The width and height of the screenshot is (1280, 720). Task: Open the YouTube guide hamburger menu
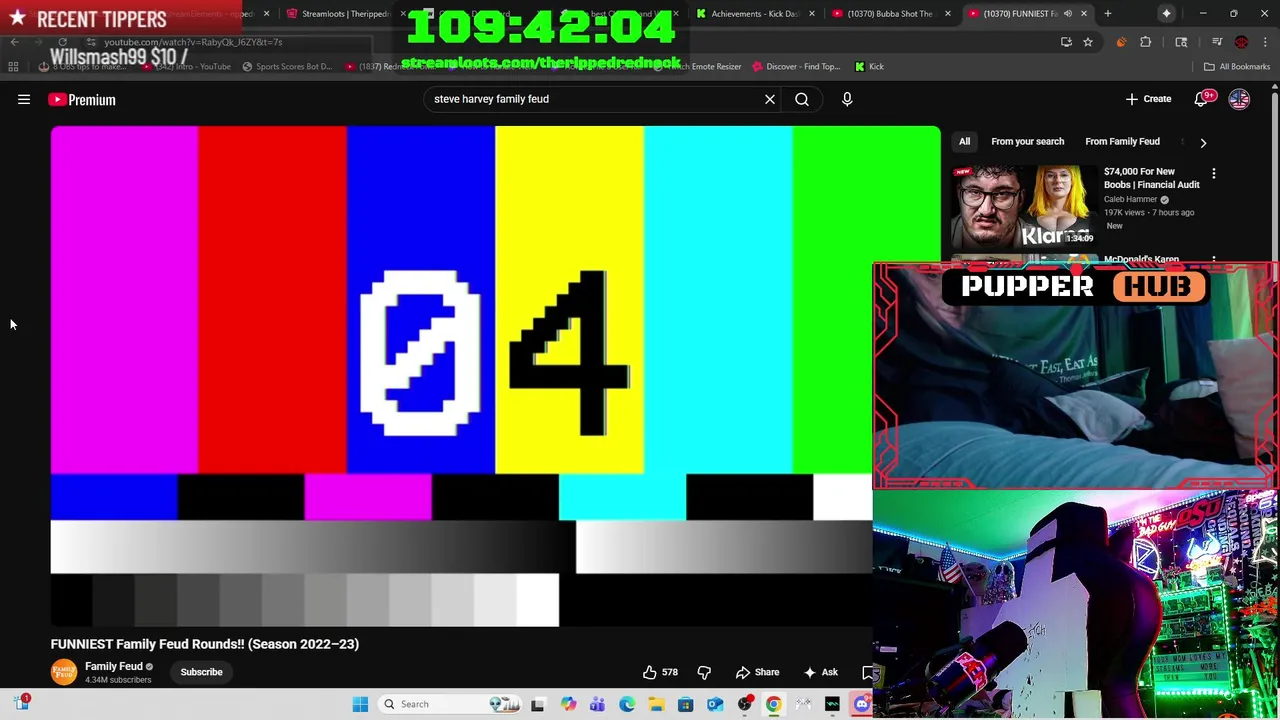pyautogui.click(x=24, y=99)
